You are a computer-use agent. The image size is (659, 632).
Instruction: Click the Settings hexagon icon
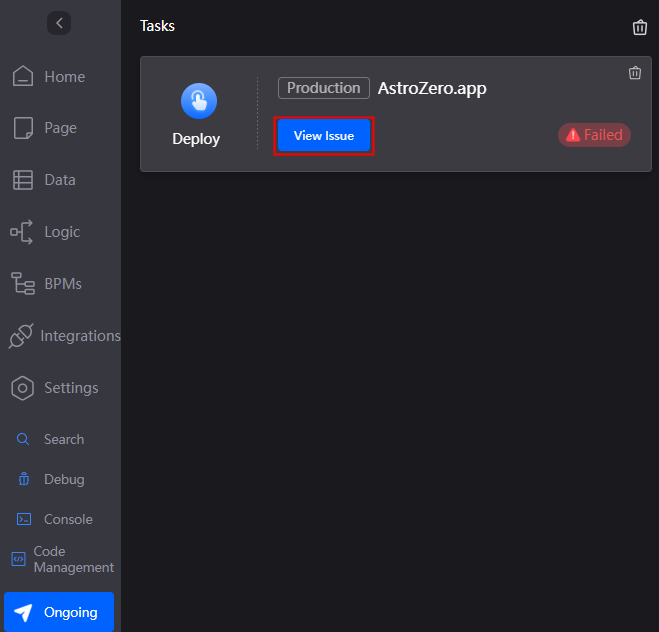point(22,388)
